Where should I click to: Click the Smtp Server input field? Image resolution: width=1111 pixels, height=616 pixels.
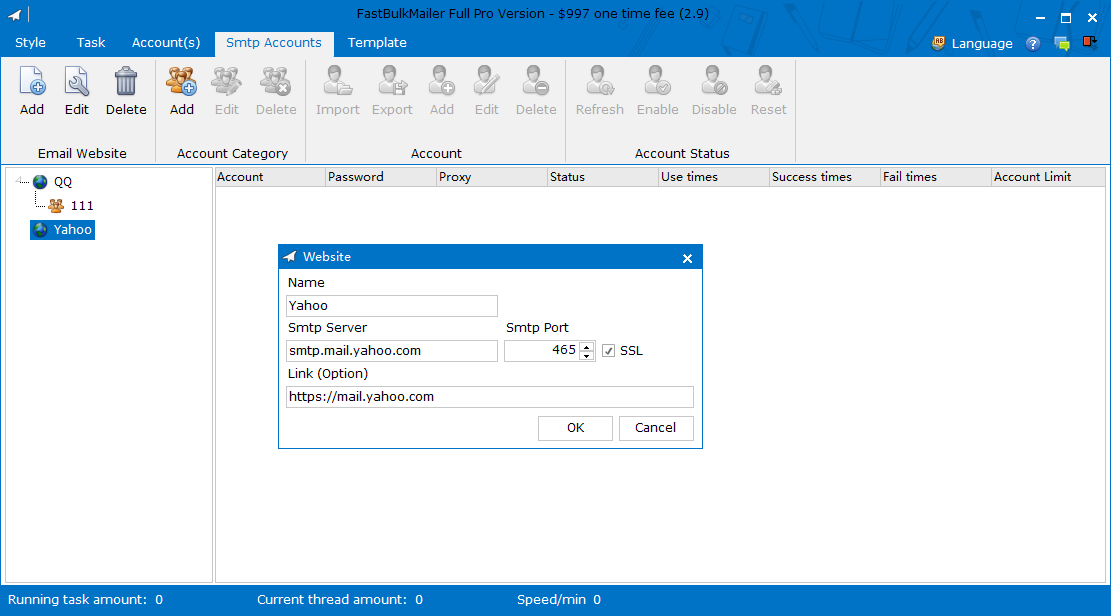coord(392,351)
